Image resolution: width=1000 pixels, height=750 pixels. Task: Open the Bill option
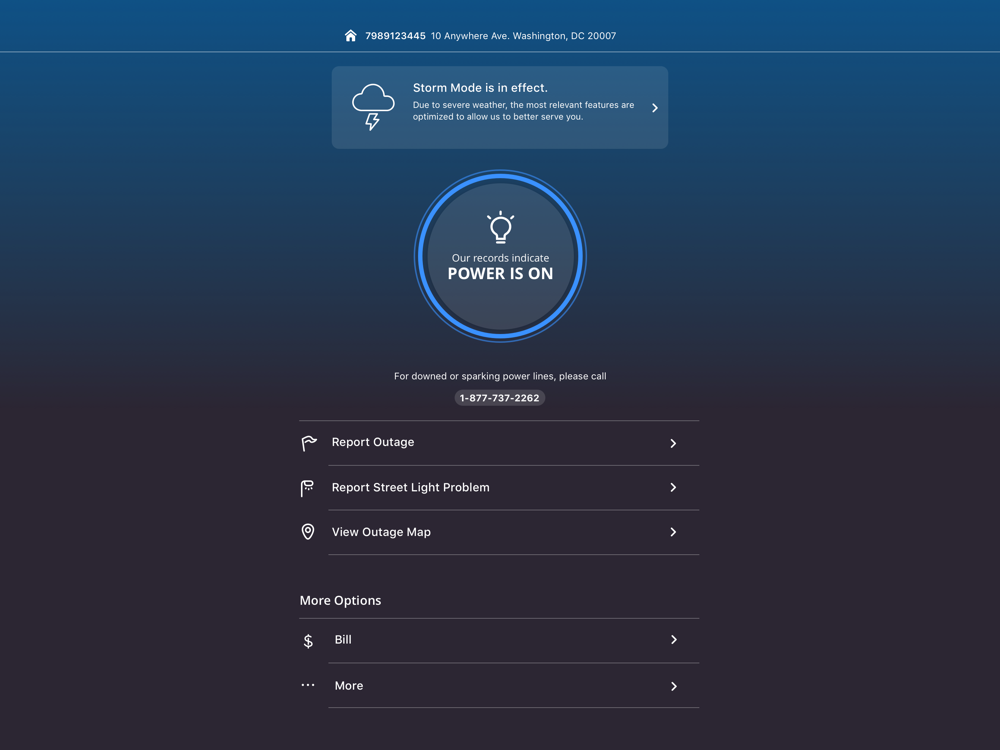499,640
